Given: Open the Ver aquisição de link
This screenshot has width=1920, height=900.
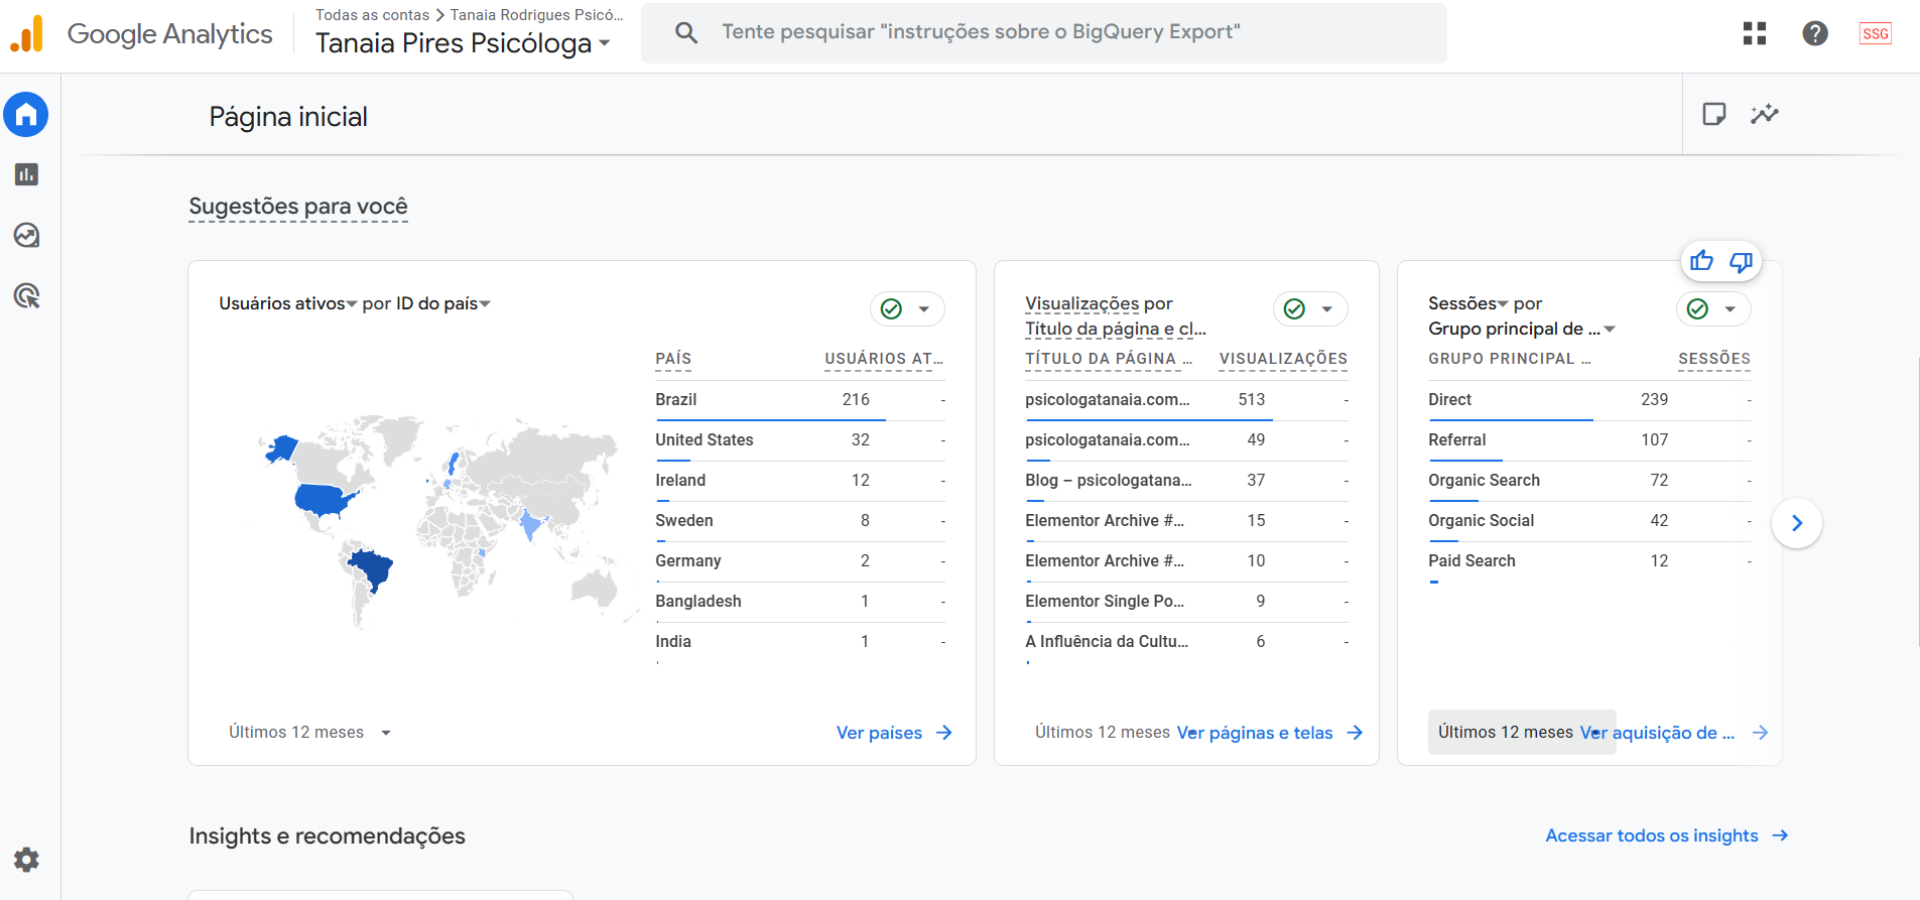Looking at the screenshot, I should (x=1657, y=733).
